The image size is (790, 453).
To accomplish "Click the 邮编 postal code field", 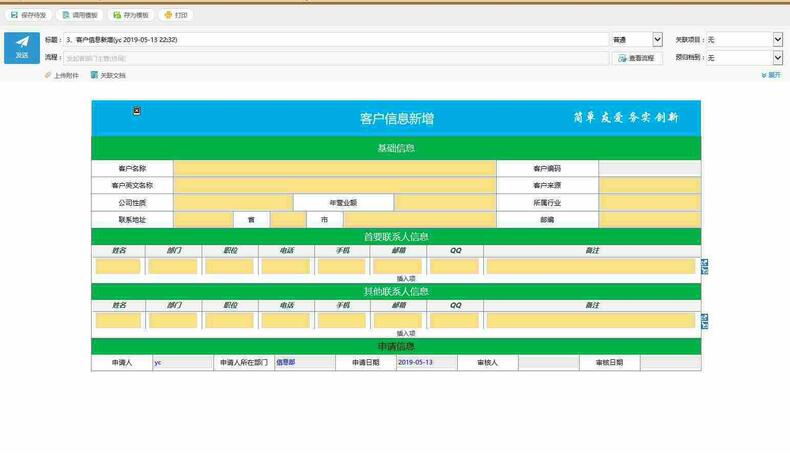I will [649, 220].
